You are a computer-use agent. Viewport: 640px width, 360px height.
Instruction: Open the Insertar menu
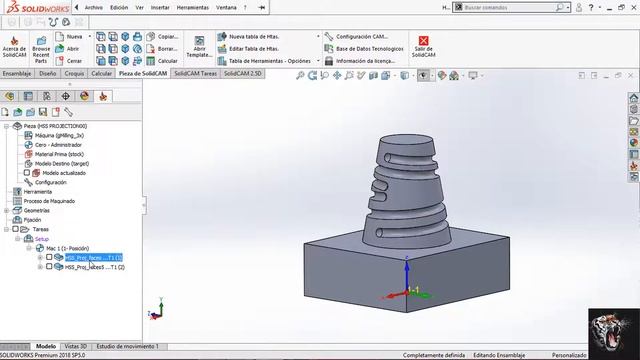160,7
